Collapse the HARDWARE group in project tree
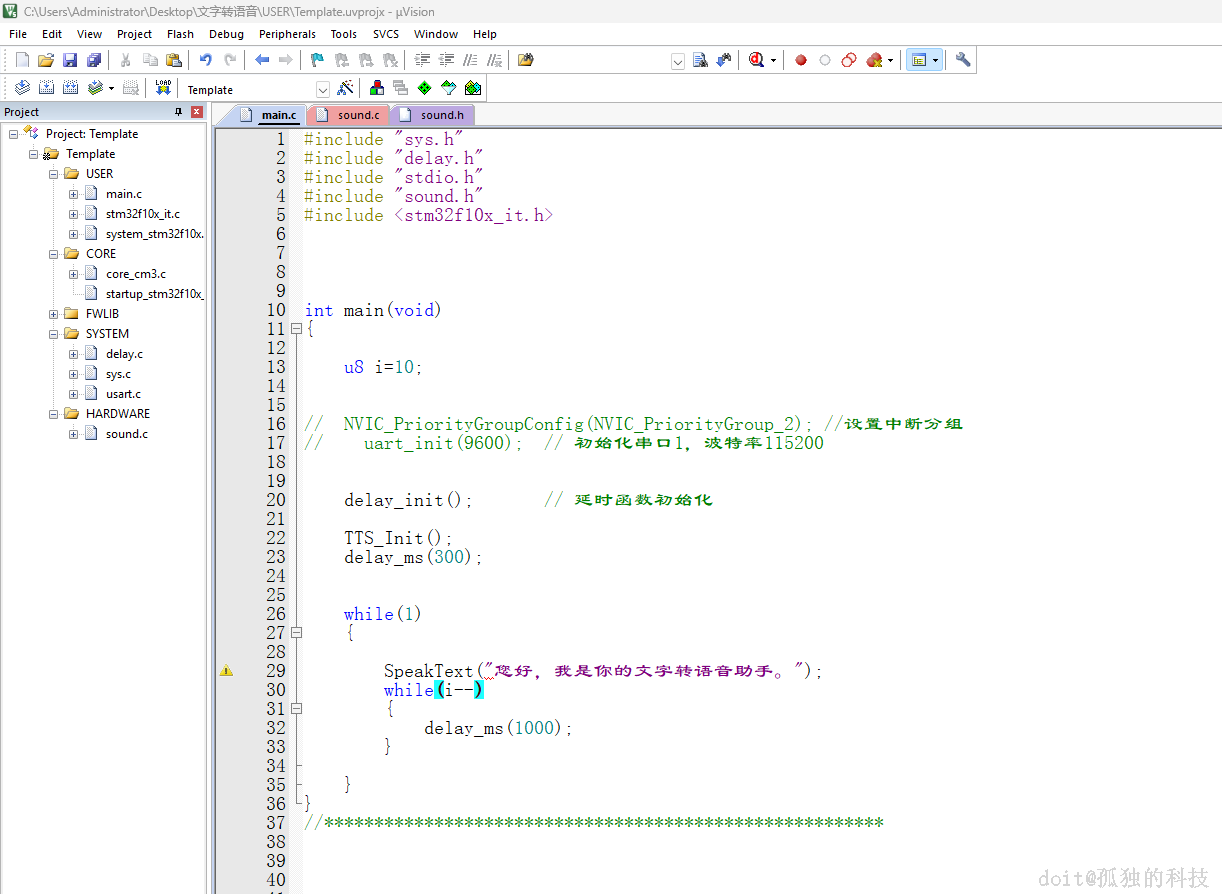 54,414
